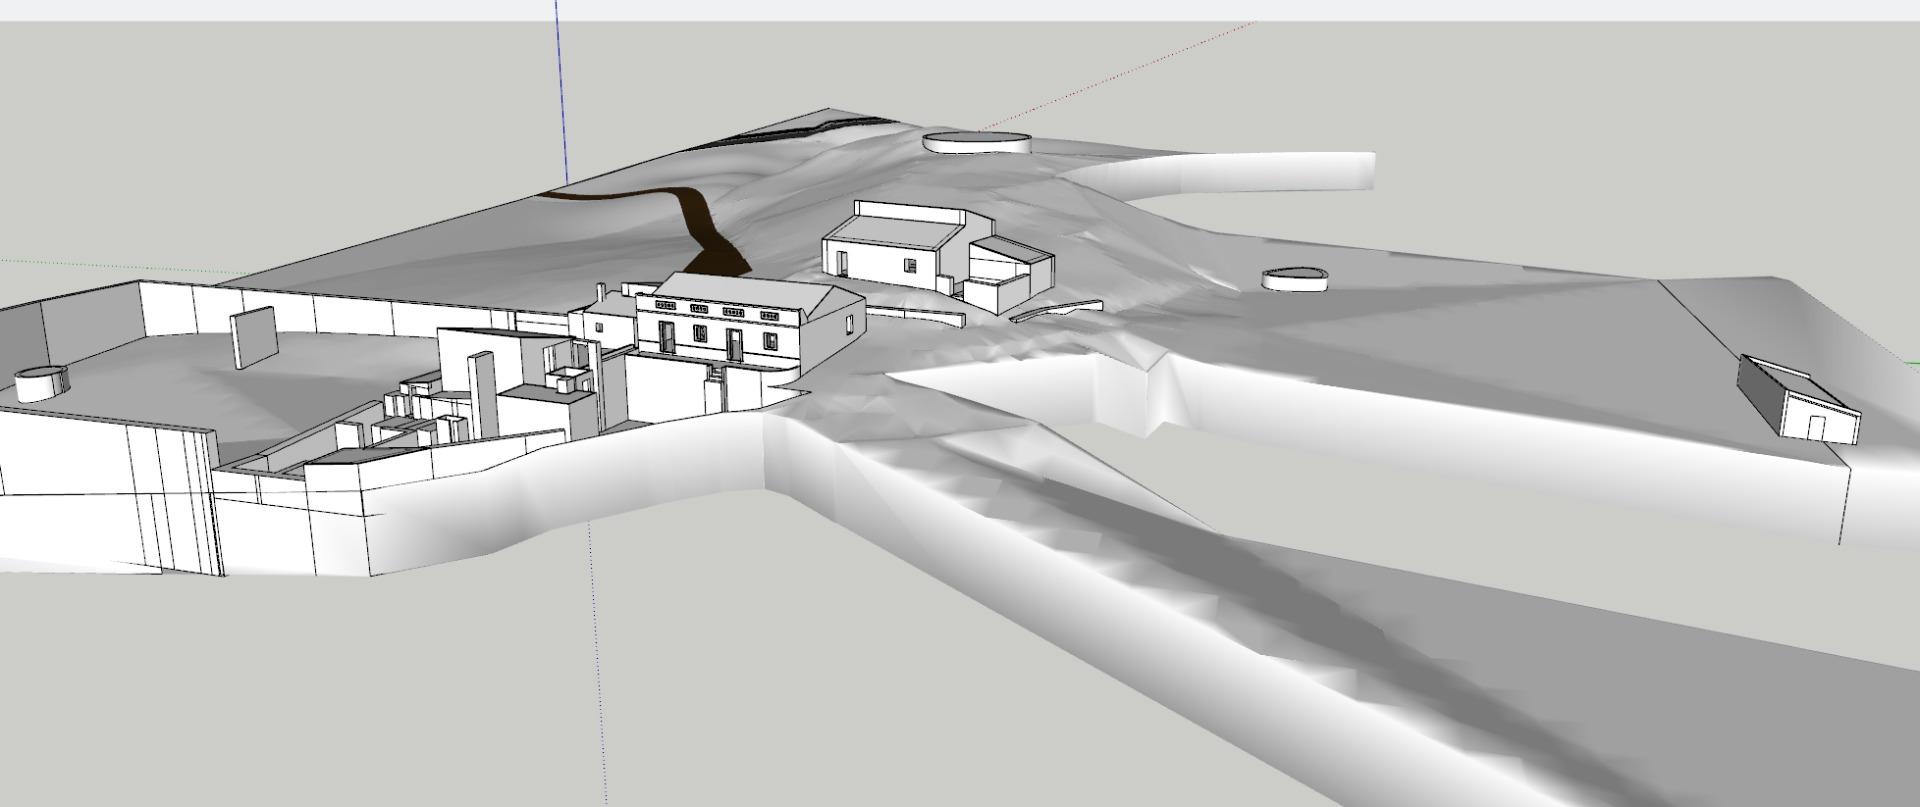
Task: Click the freestanding panel in the left courtyard
Action: tap(254, 338)
